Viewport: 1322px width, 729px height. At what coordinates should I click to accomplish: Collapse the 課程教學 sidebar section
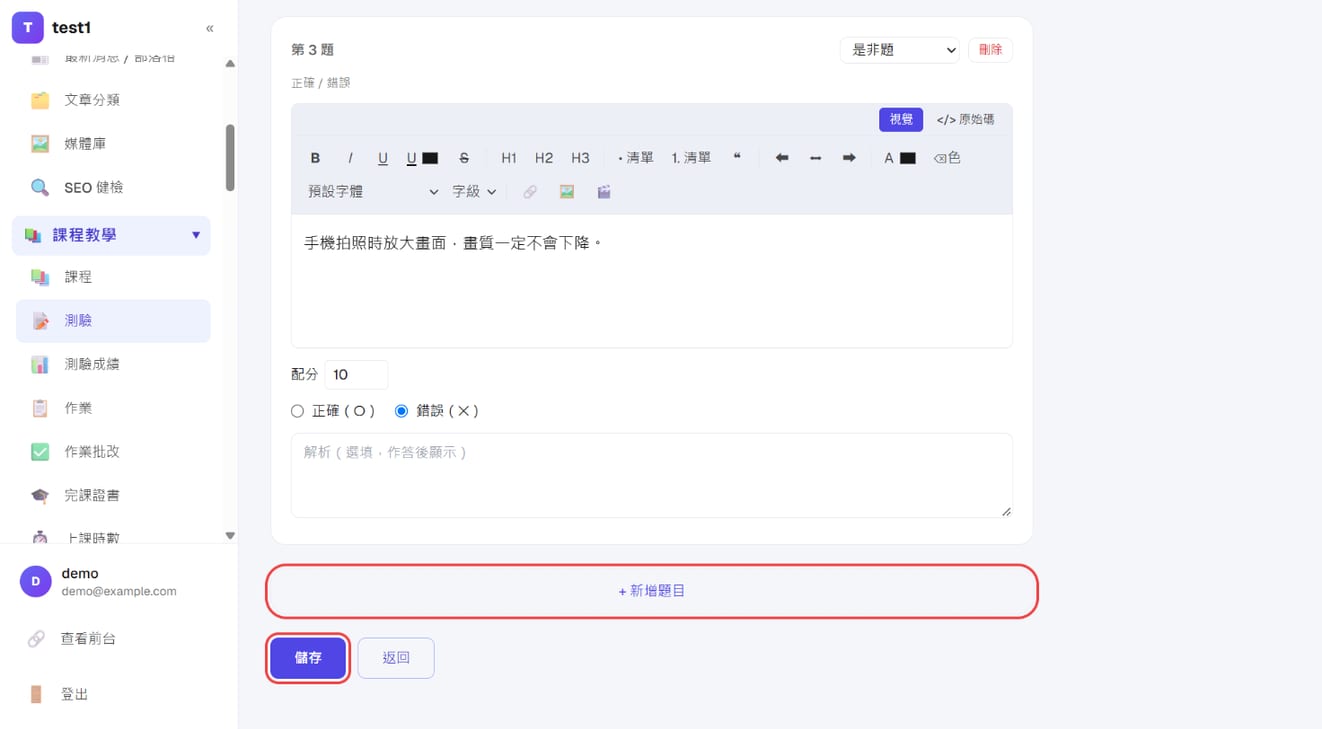click(x=112, y=235)
